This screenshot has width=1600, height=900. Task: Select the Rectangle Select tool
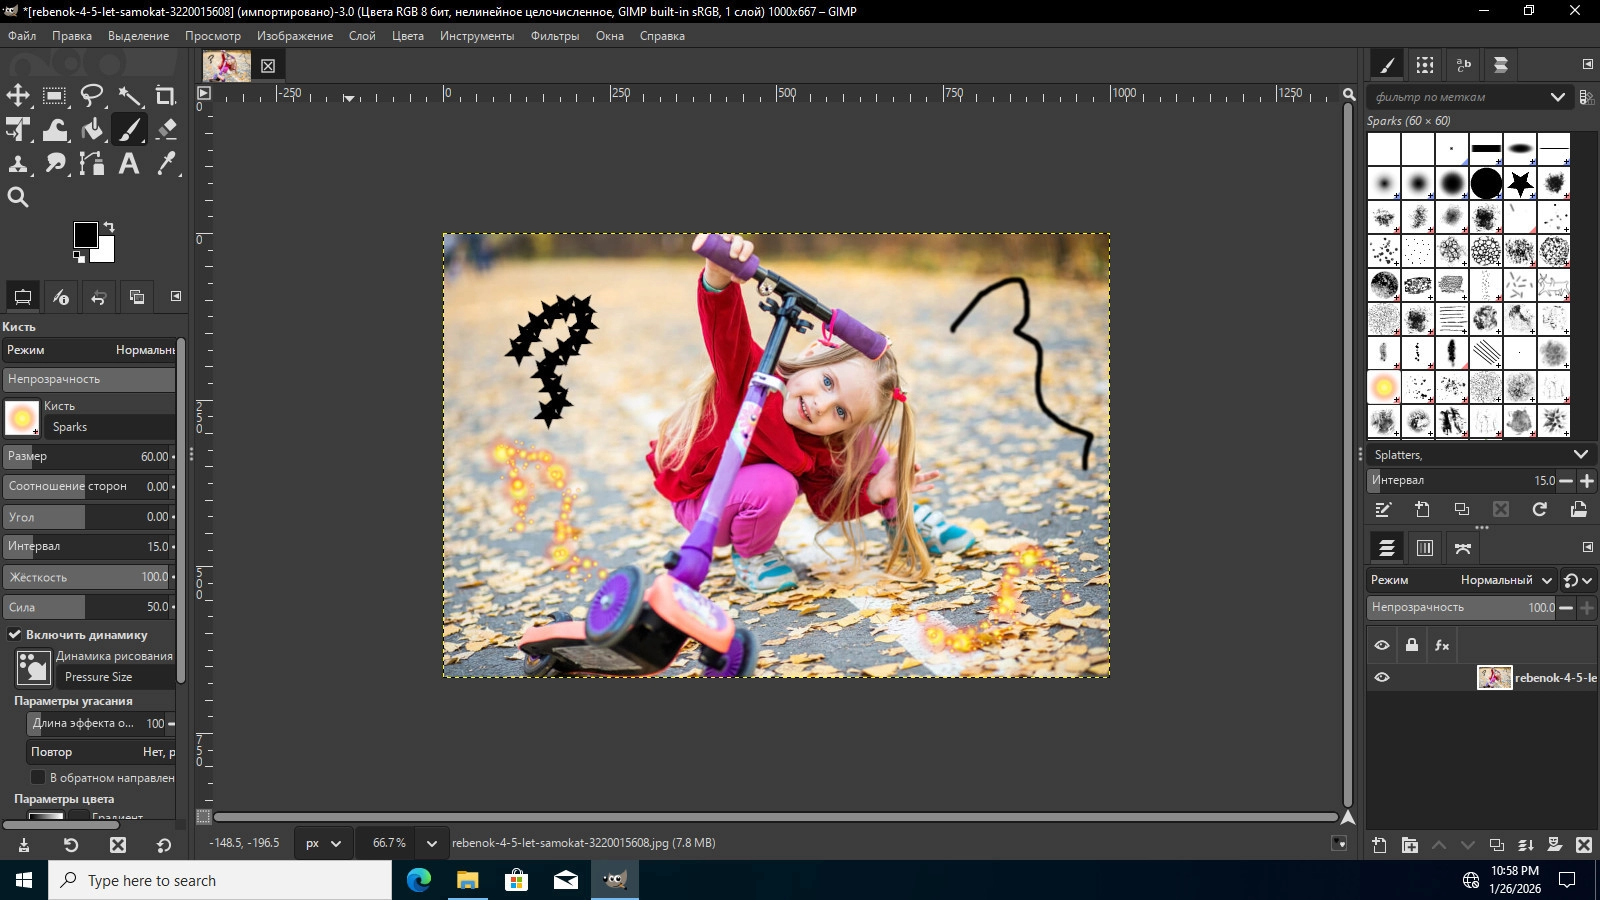tap(55, 96)
